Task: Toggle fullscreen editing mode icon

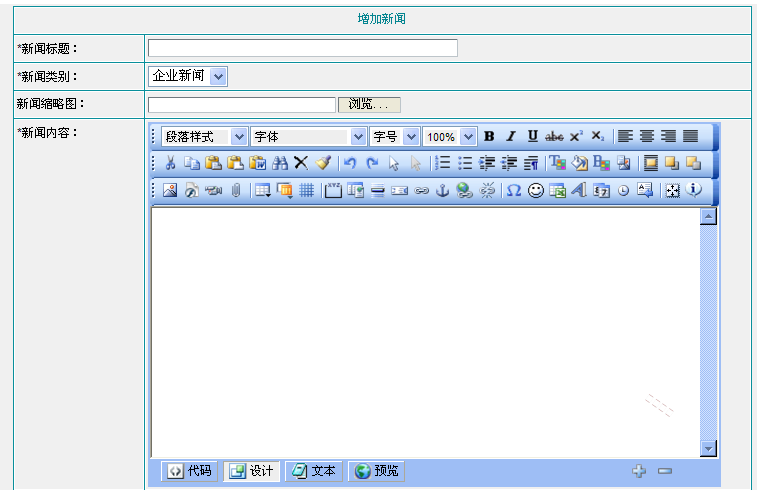Action: coord(672,190)
